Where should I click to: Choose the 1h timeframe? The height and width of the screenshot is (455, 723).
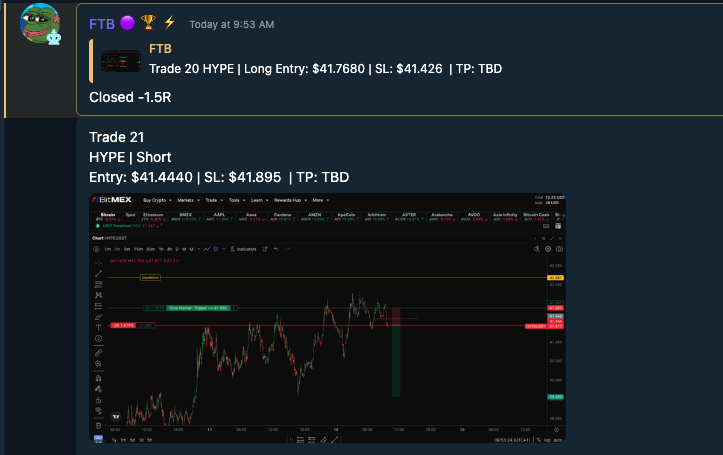coord(161,249)
